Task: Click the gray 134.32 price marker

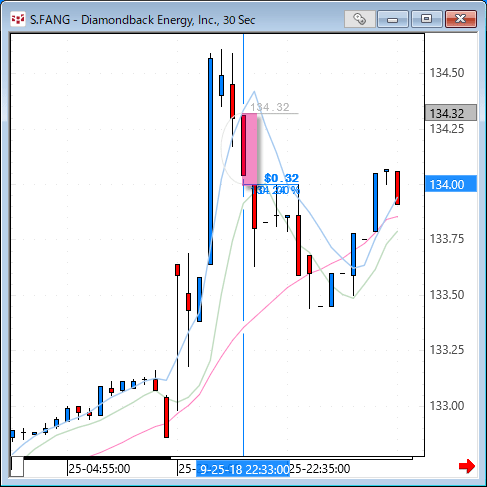Action: (x=451, y=113)
